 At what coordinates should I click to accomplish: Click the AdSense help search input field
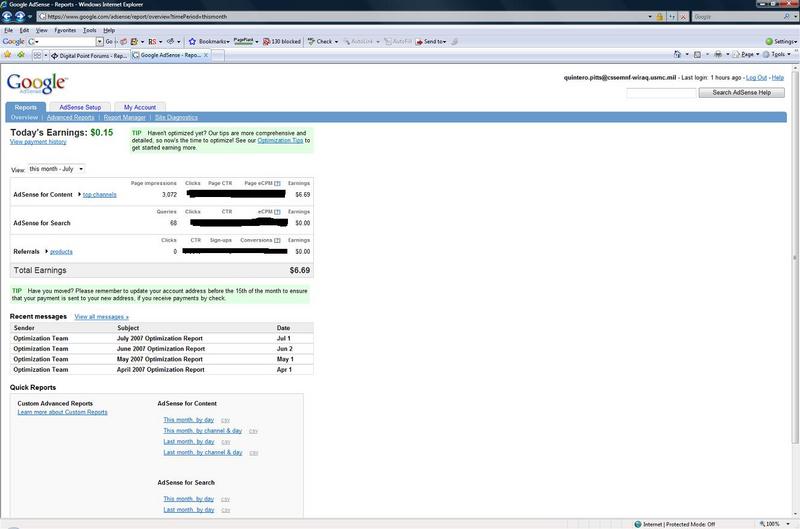point(661,93)
